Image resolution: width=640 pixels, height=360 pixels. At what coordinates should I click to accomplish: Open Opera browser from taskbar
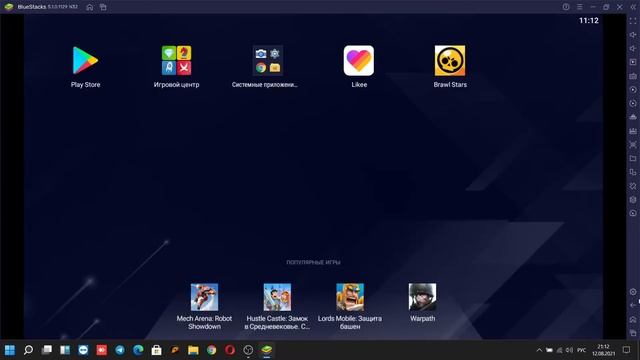[230, 350]
